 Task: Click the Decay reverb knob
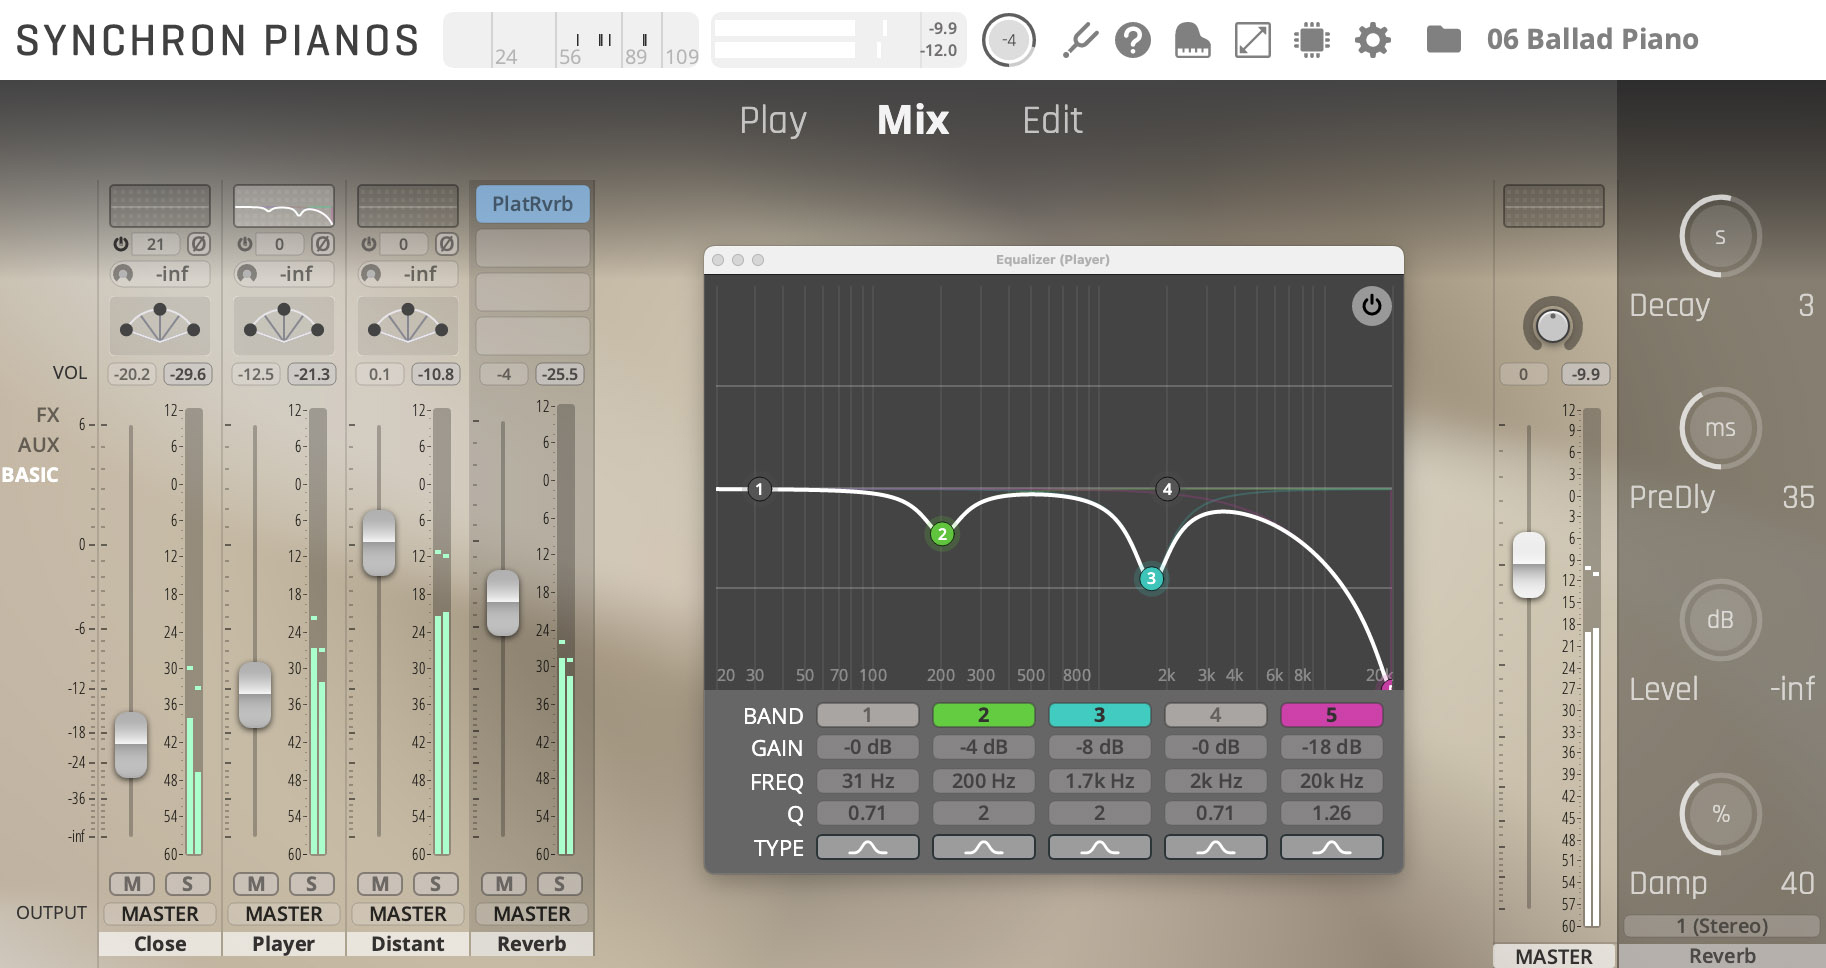tap(1720, 237)
